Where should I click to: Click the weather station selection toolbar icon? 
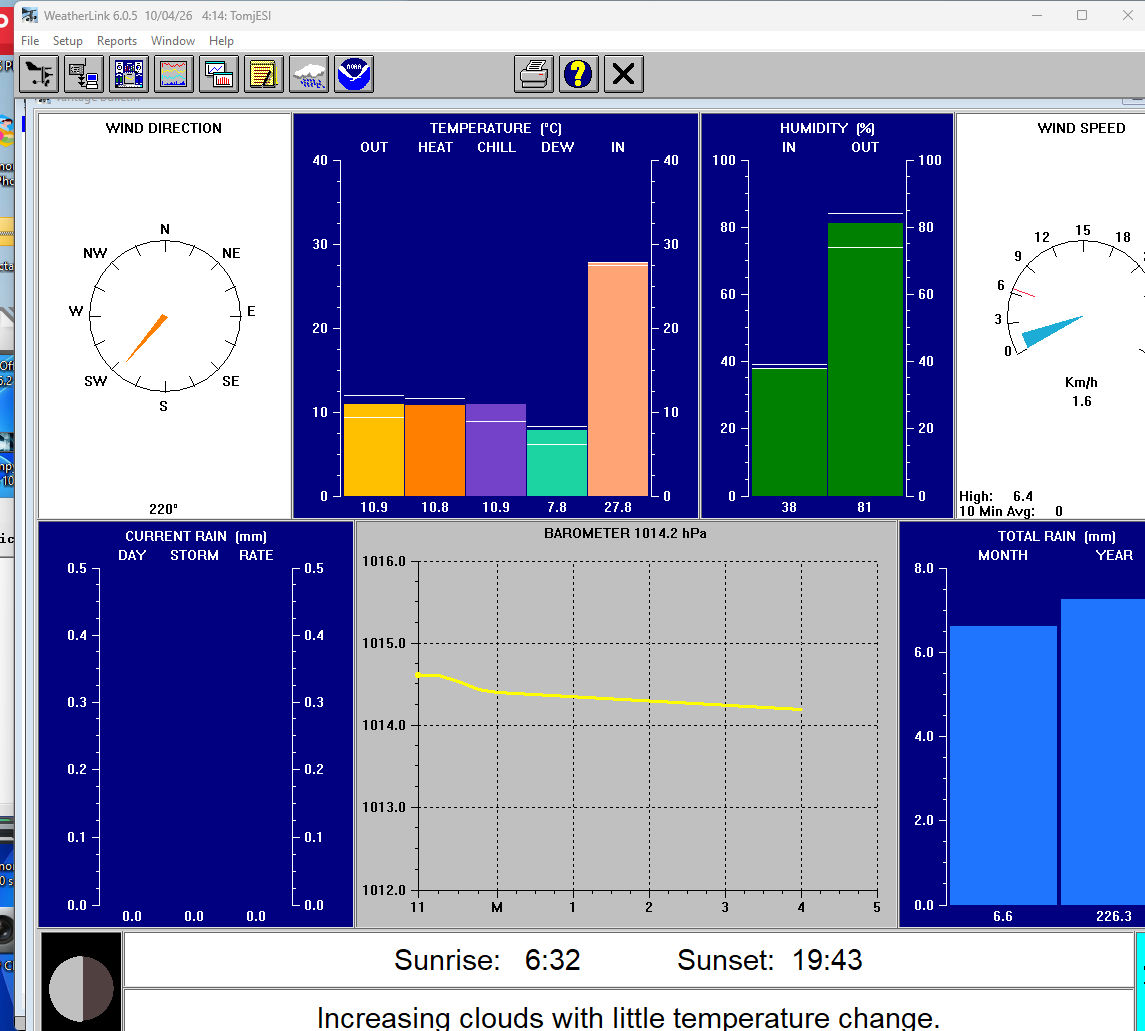[39, 74]
